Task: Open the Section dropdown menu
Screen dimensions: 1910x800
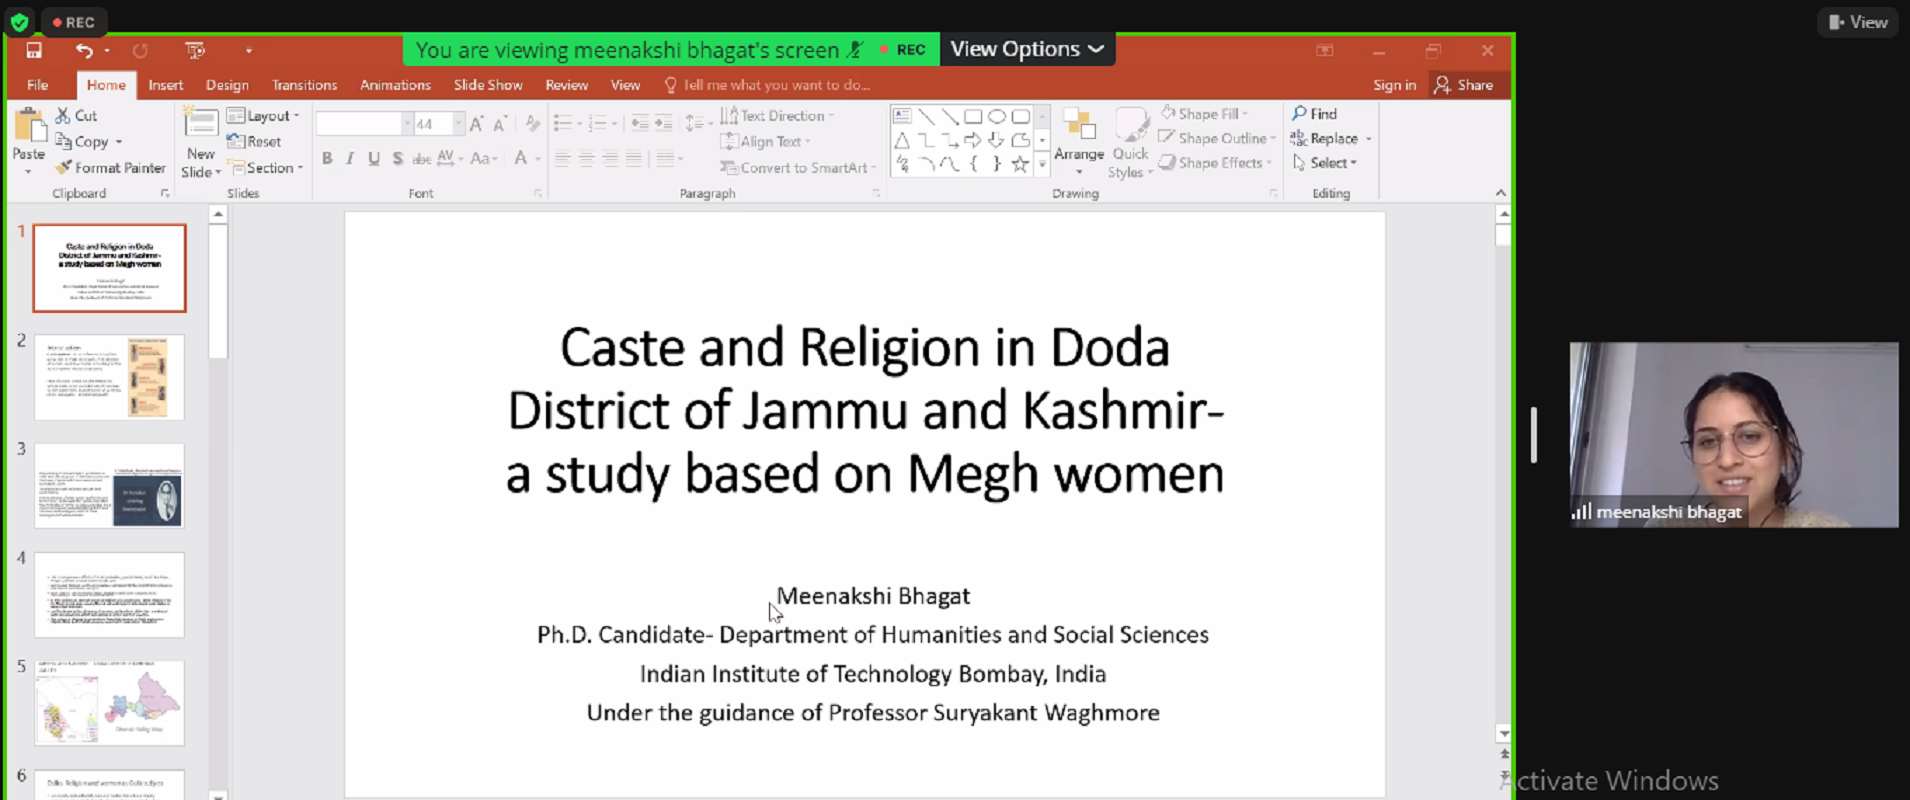Action: (x=266, y=168)
